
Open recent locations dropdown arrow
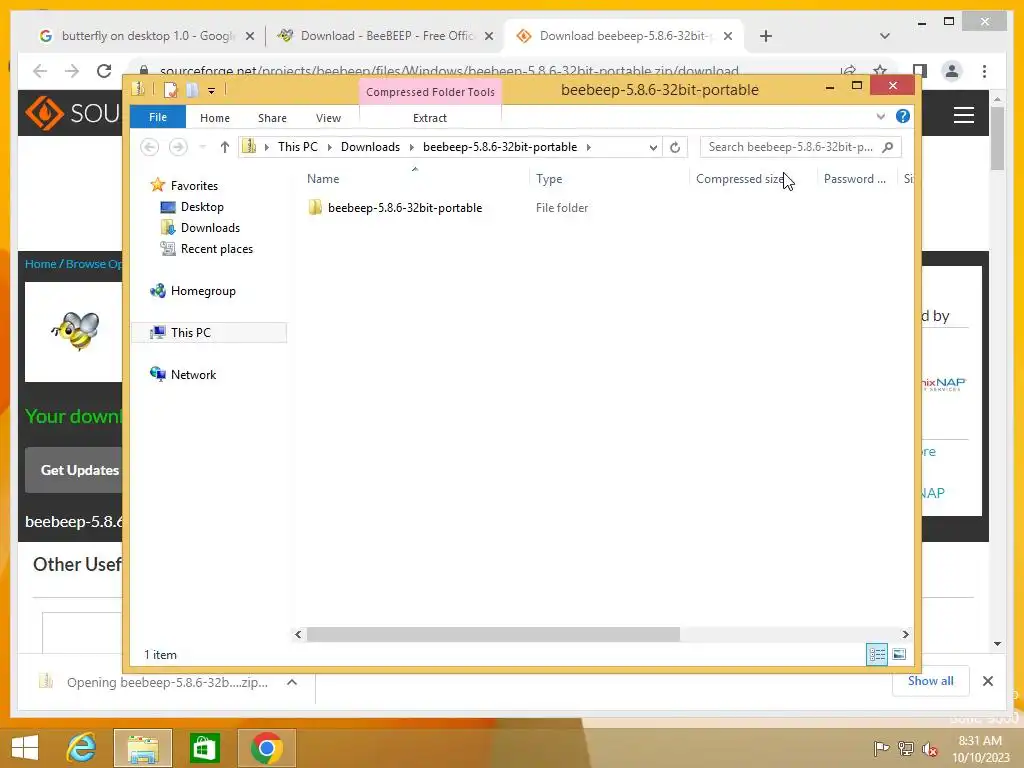(202, 147)
